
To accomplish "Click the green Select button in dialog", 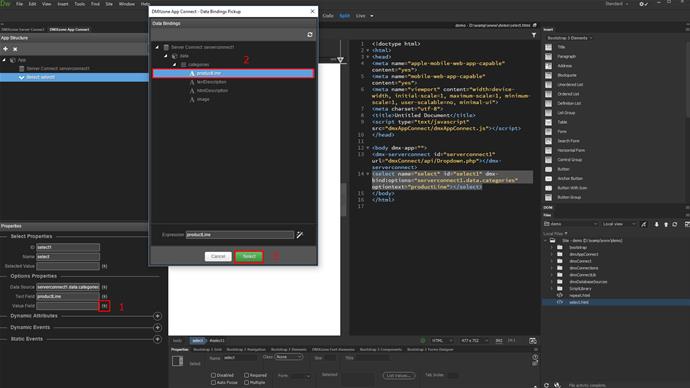I will point(249,256).
